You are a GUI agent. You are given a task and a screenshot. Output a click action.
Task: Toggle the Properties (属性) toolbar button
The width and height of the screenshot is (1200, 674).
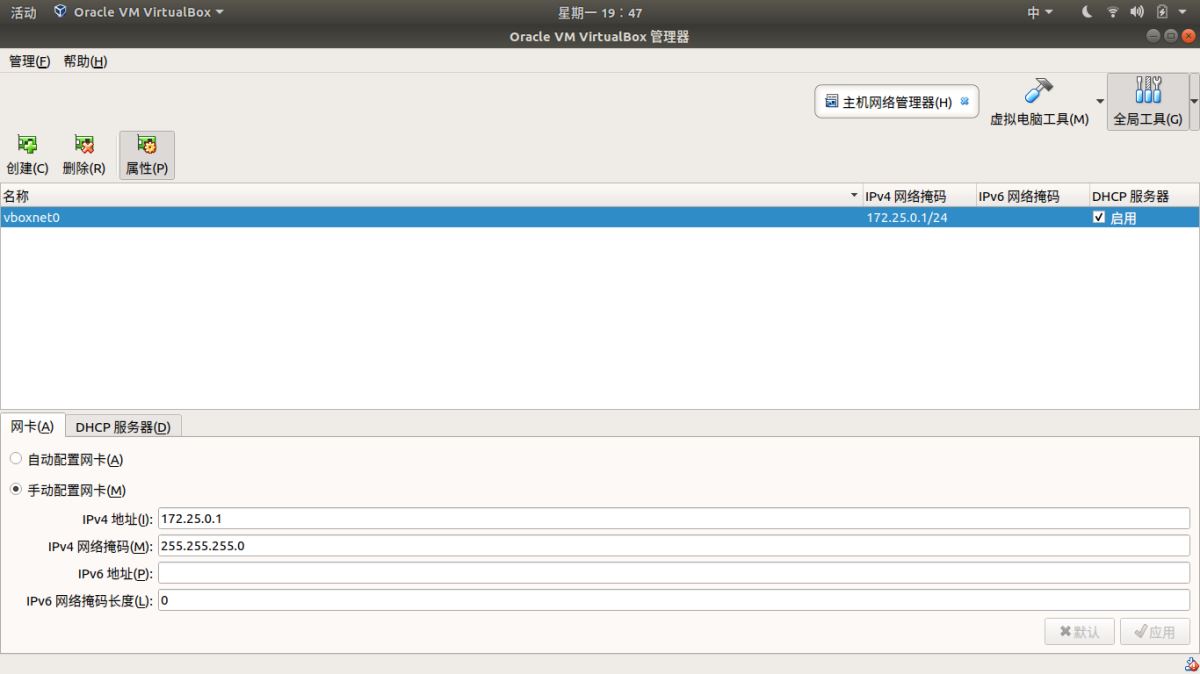tap(147, 155)
